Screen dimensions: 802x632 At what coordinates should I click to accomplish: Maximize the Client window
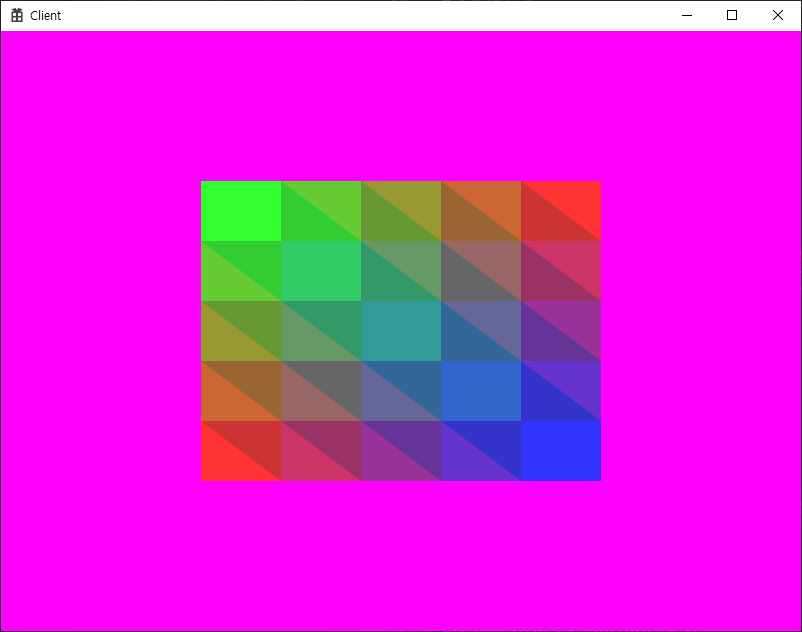click(x=732, y=15)
